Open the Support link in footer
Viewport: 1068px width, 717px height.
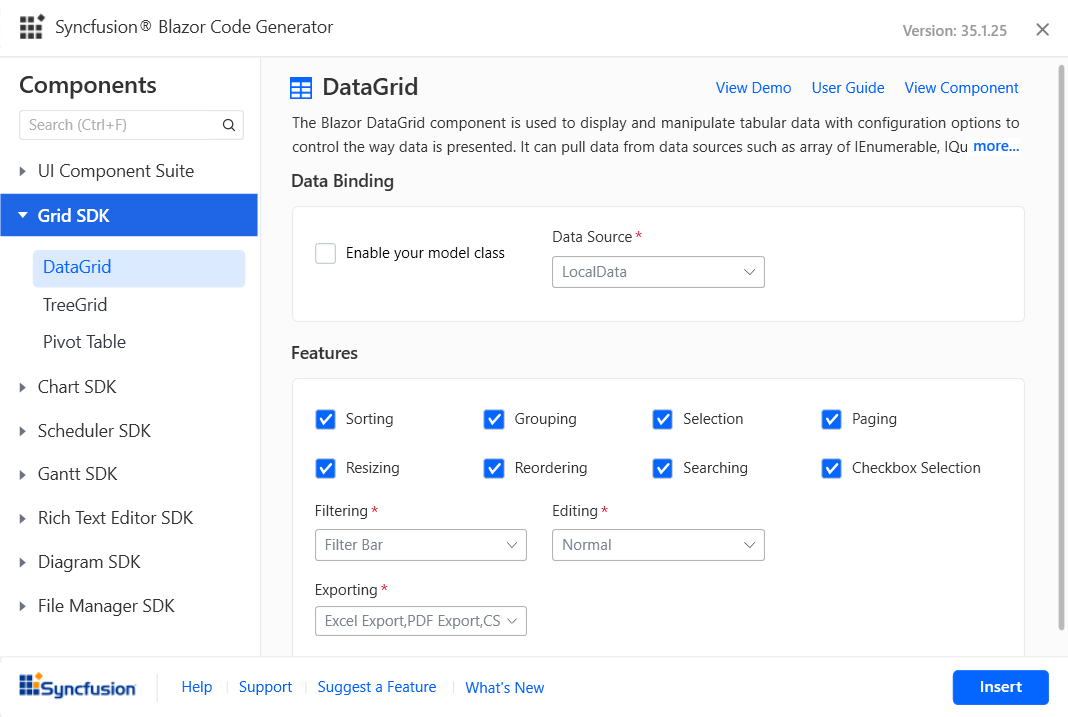265,687
